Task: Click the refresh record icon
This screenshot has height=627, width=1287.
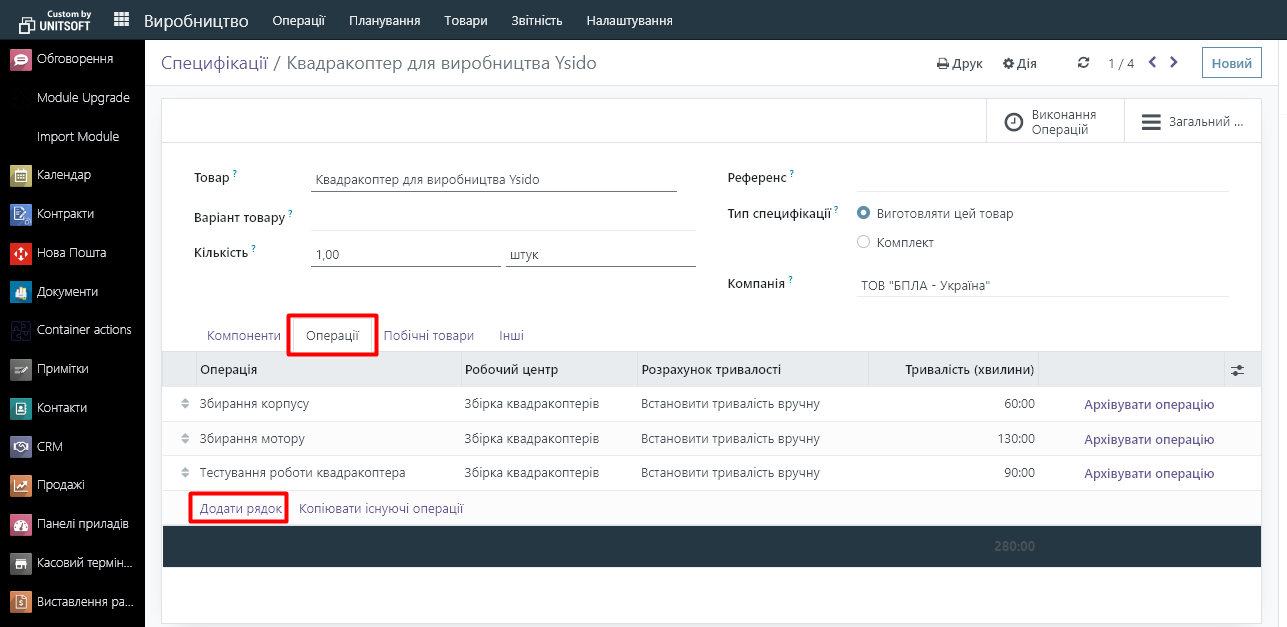Action: [x=1083, y=63]
